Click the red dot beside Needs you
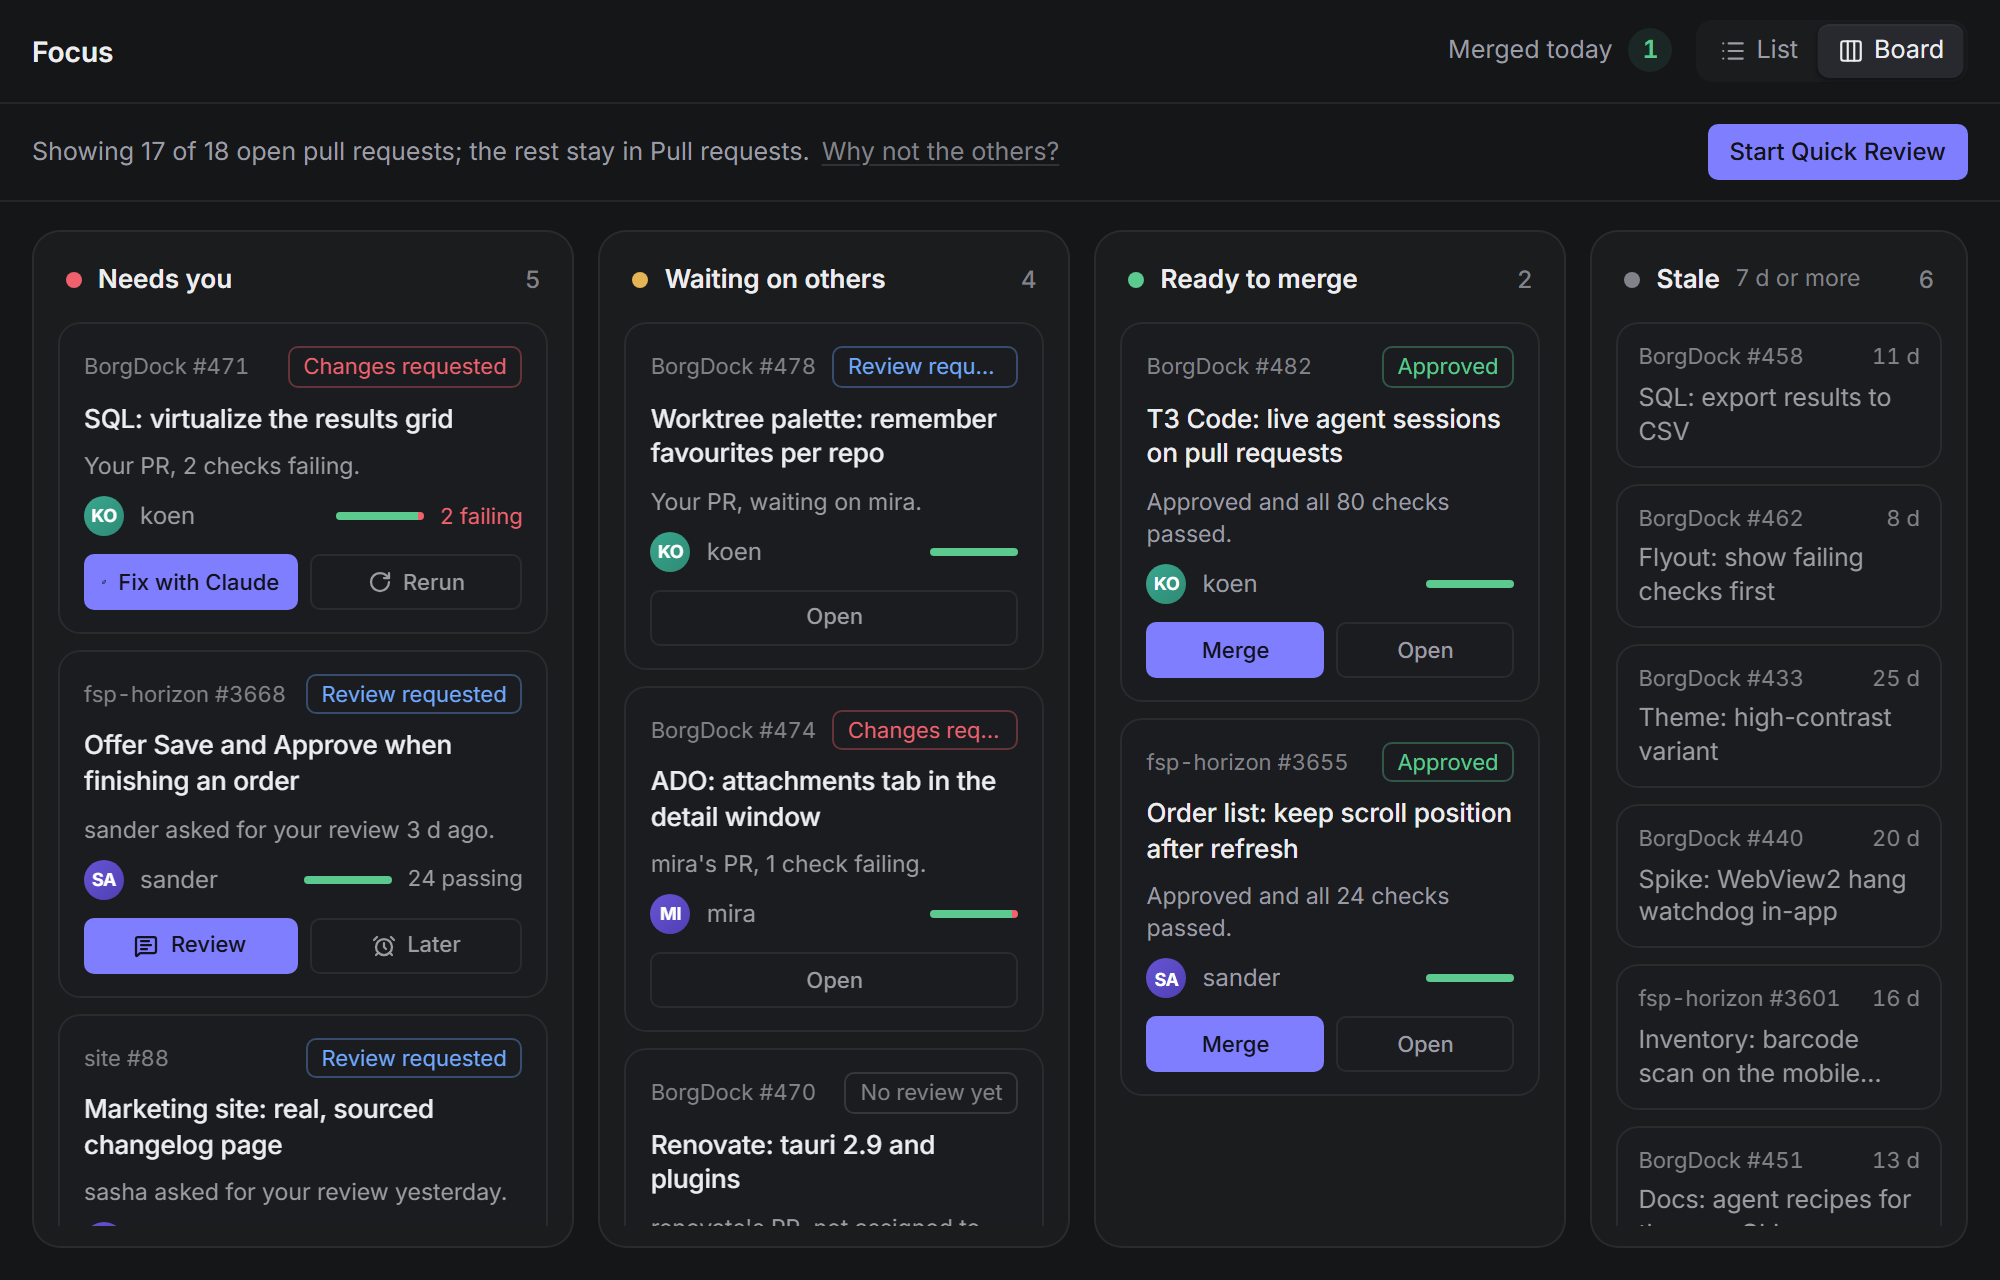The image size is (2000, 1280). click(x=74, y=280)
